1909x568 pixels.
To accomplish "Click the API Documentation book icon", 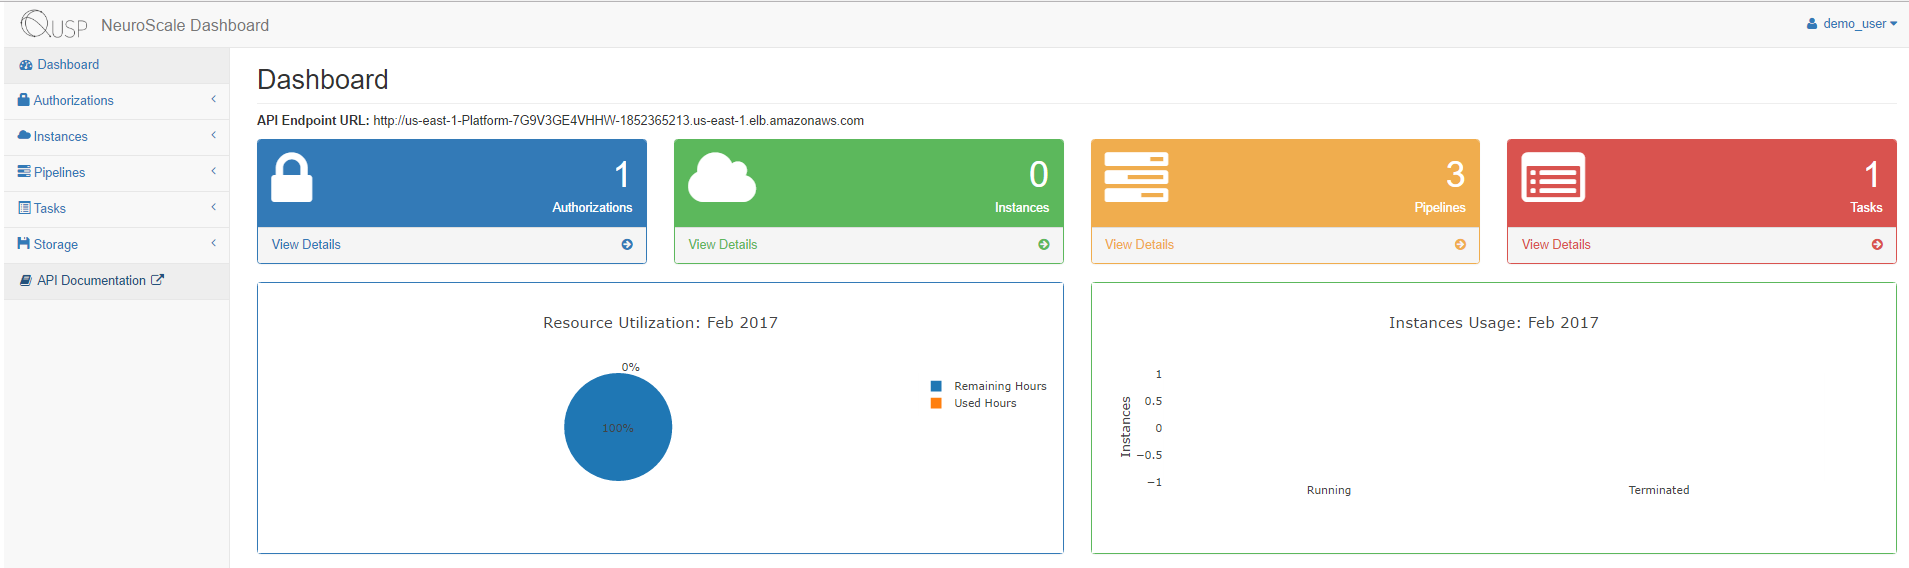I will click(x=26, y=281).
